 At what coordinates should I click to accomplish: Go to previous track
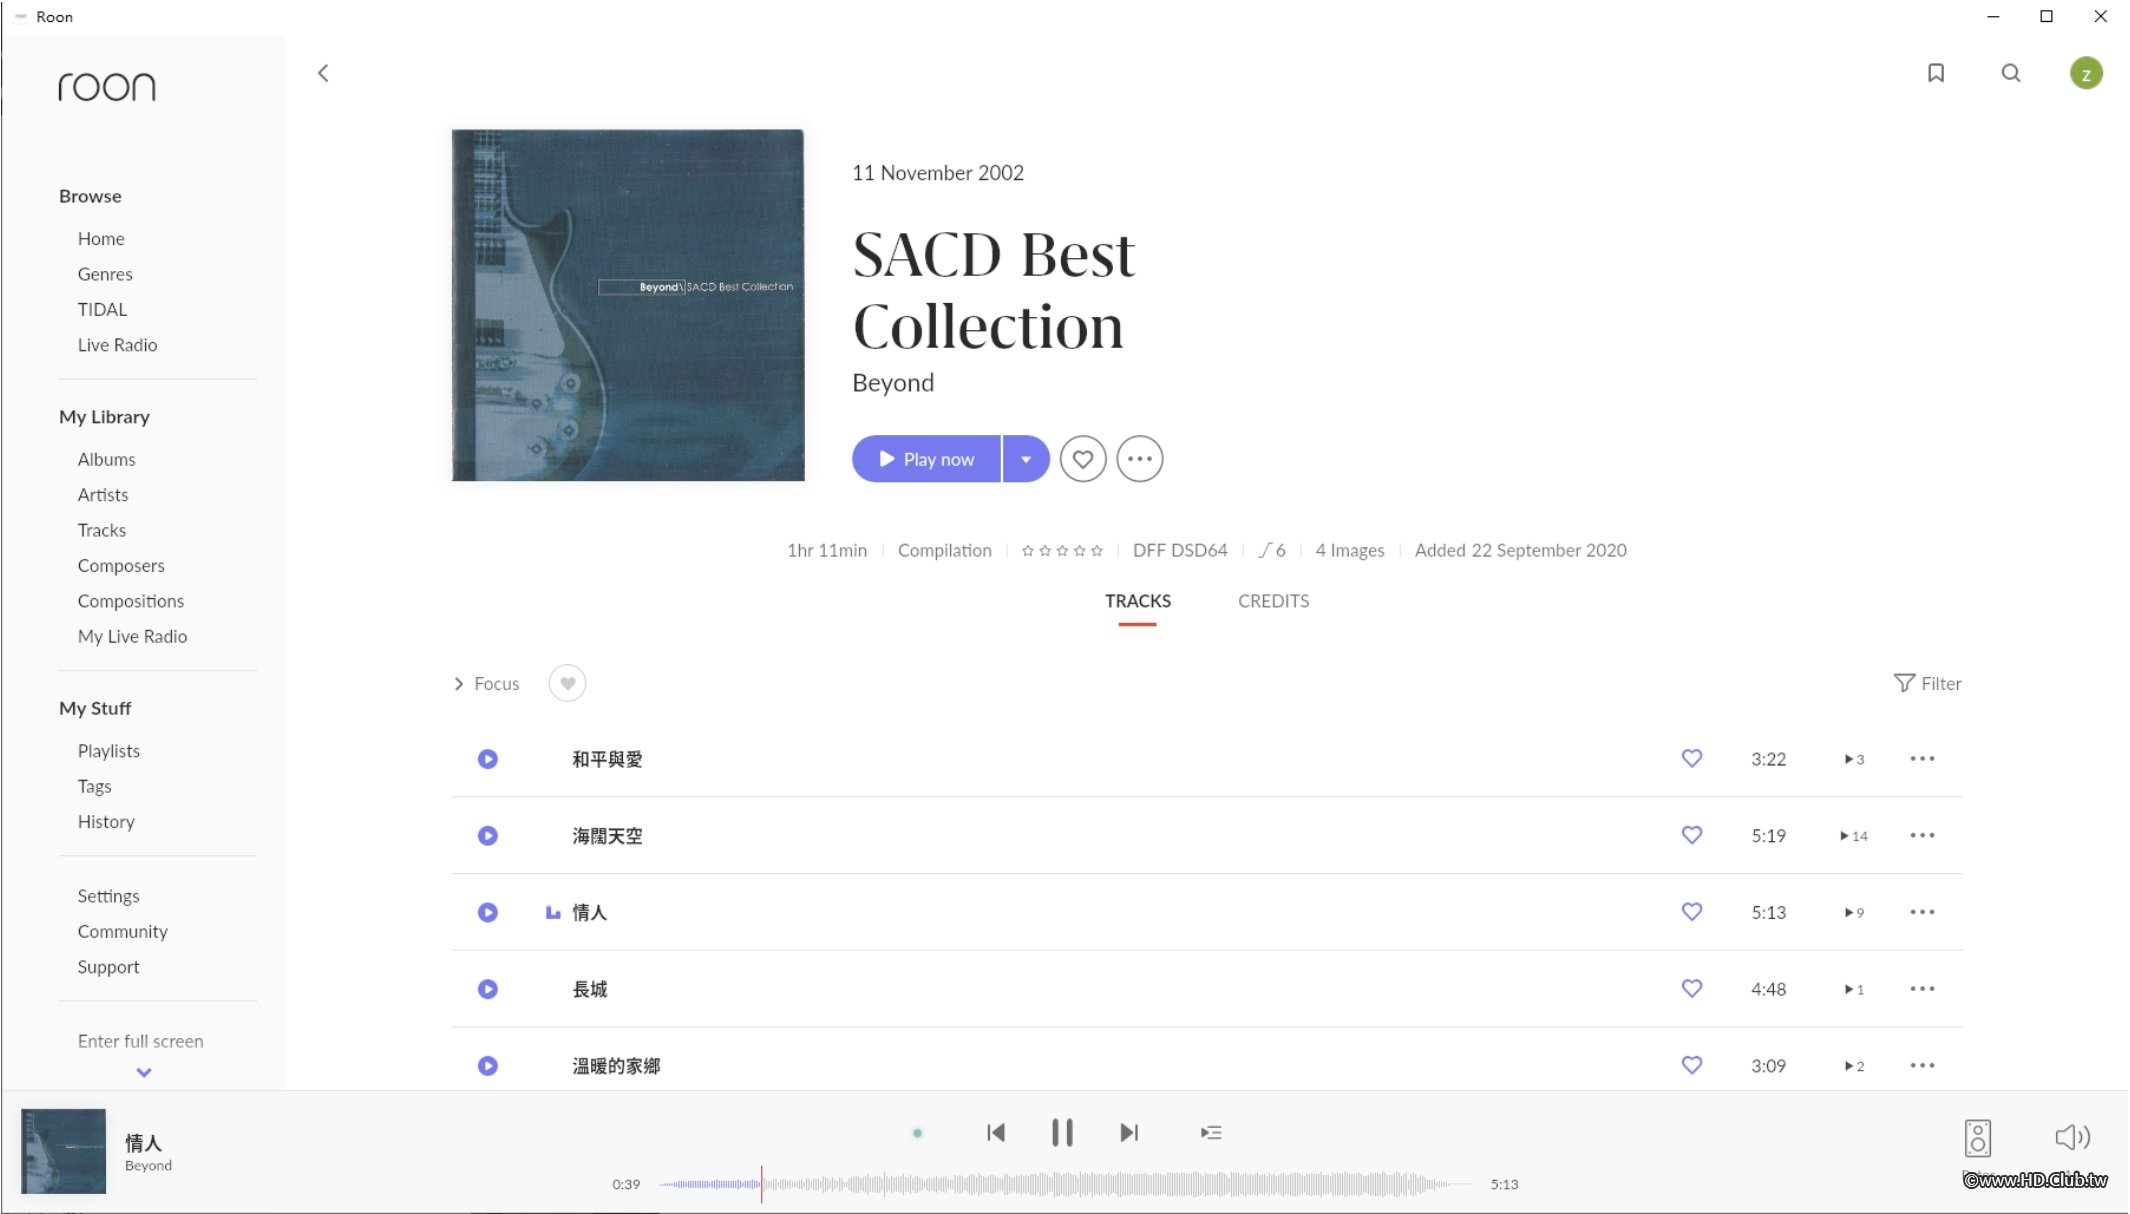point(995,1132)
